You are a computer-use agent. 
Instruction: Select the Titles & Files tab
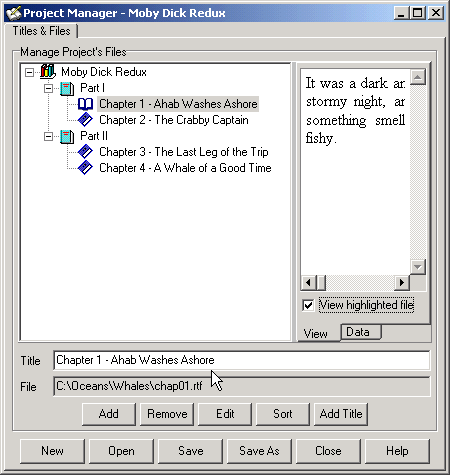41,31
